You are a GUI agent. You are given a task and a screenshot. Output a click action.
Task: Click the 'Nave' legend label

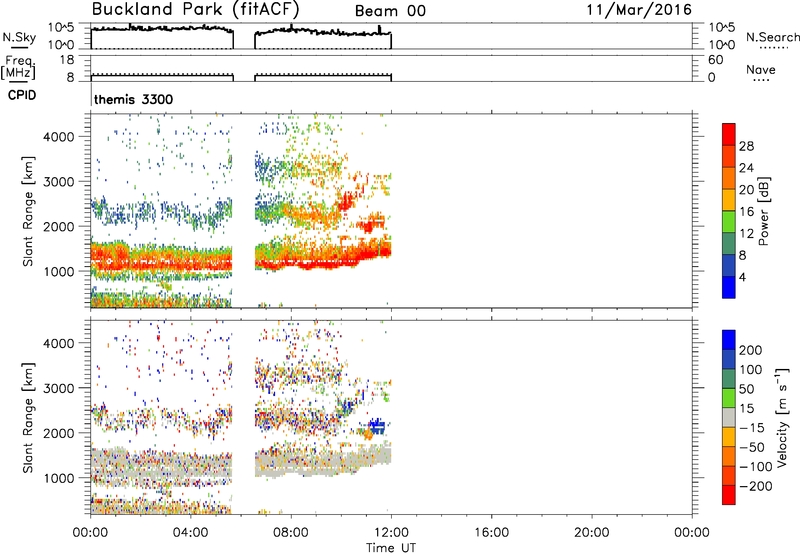pos(761,69)
